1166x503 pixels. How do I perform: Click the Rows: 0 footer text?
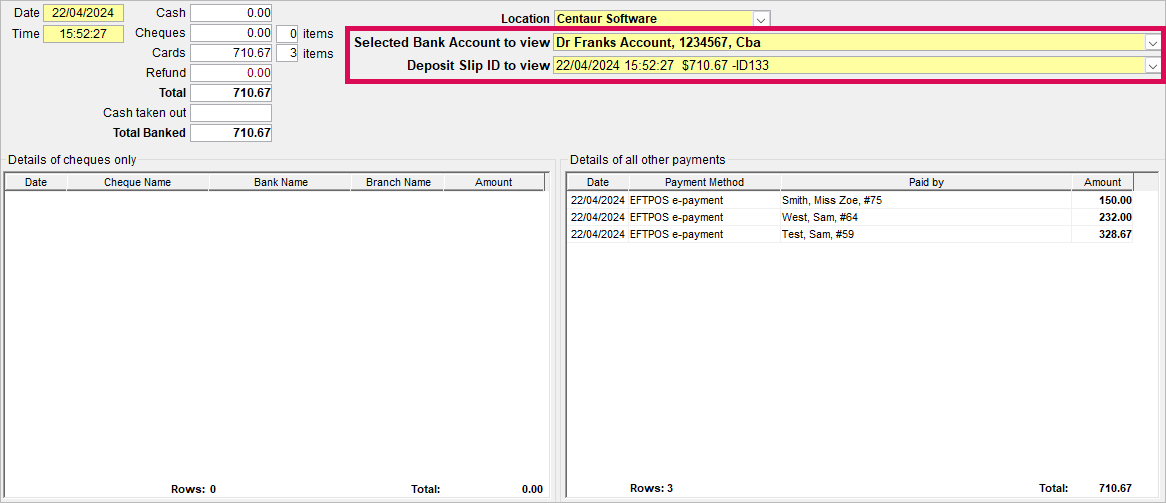192,490
